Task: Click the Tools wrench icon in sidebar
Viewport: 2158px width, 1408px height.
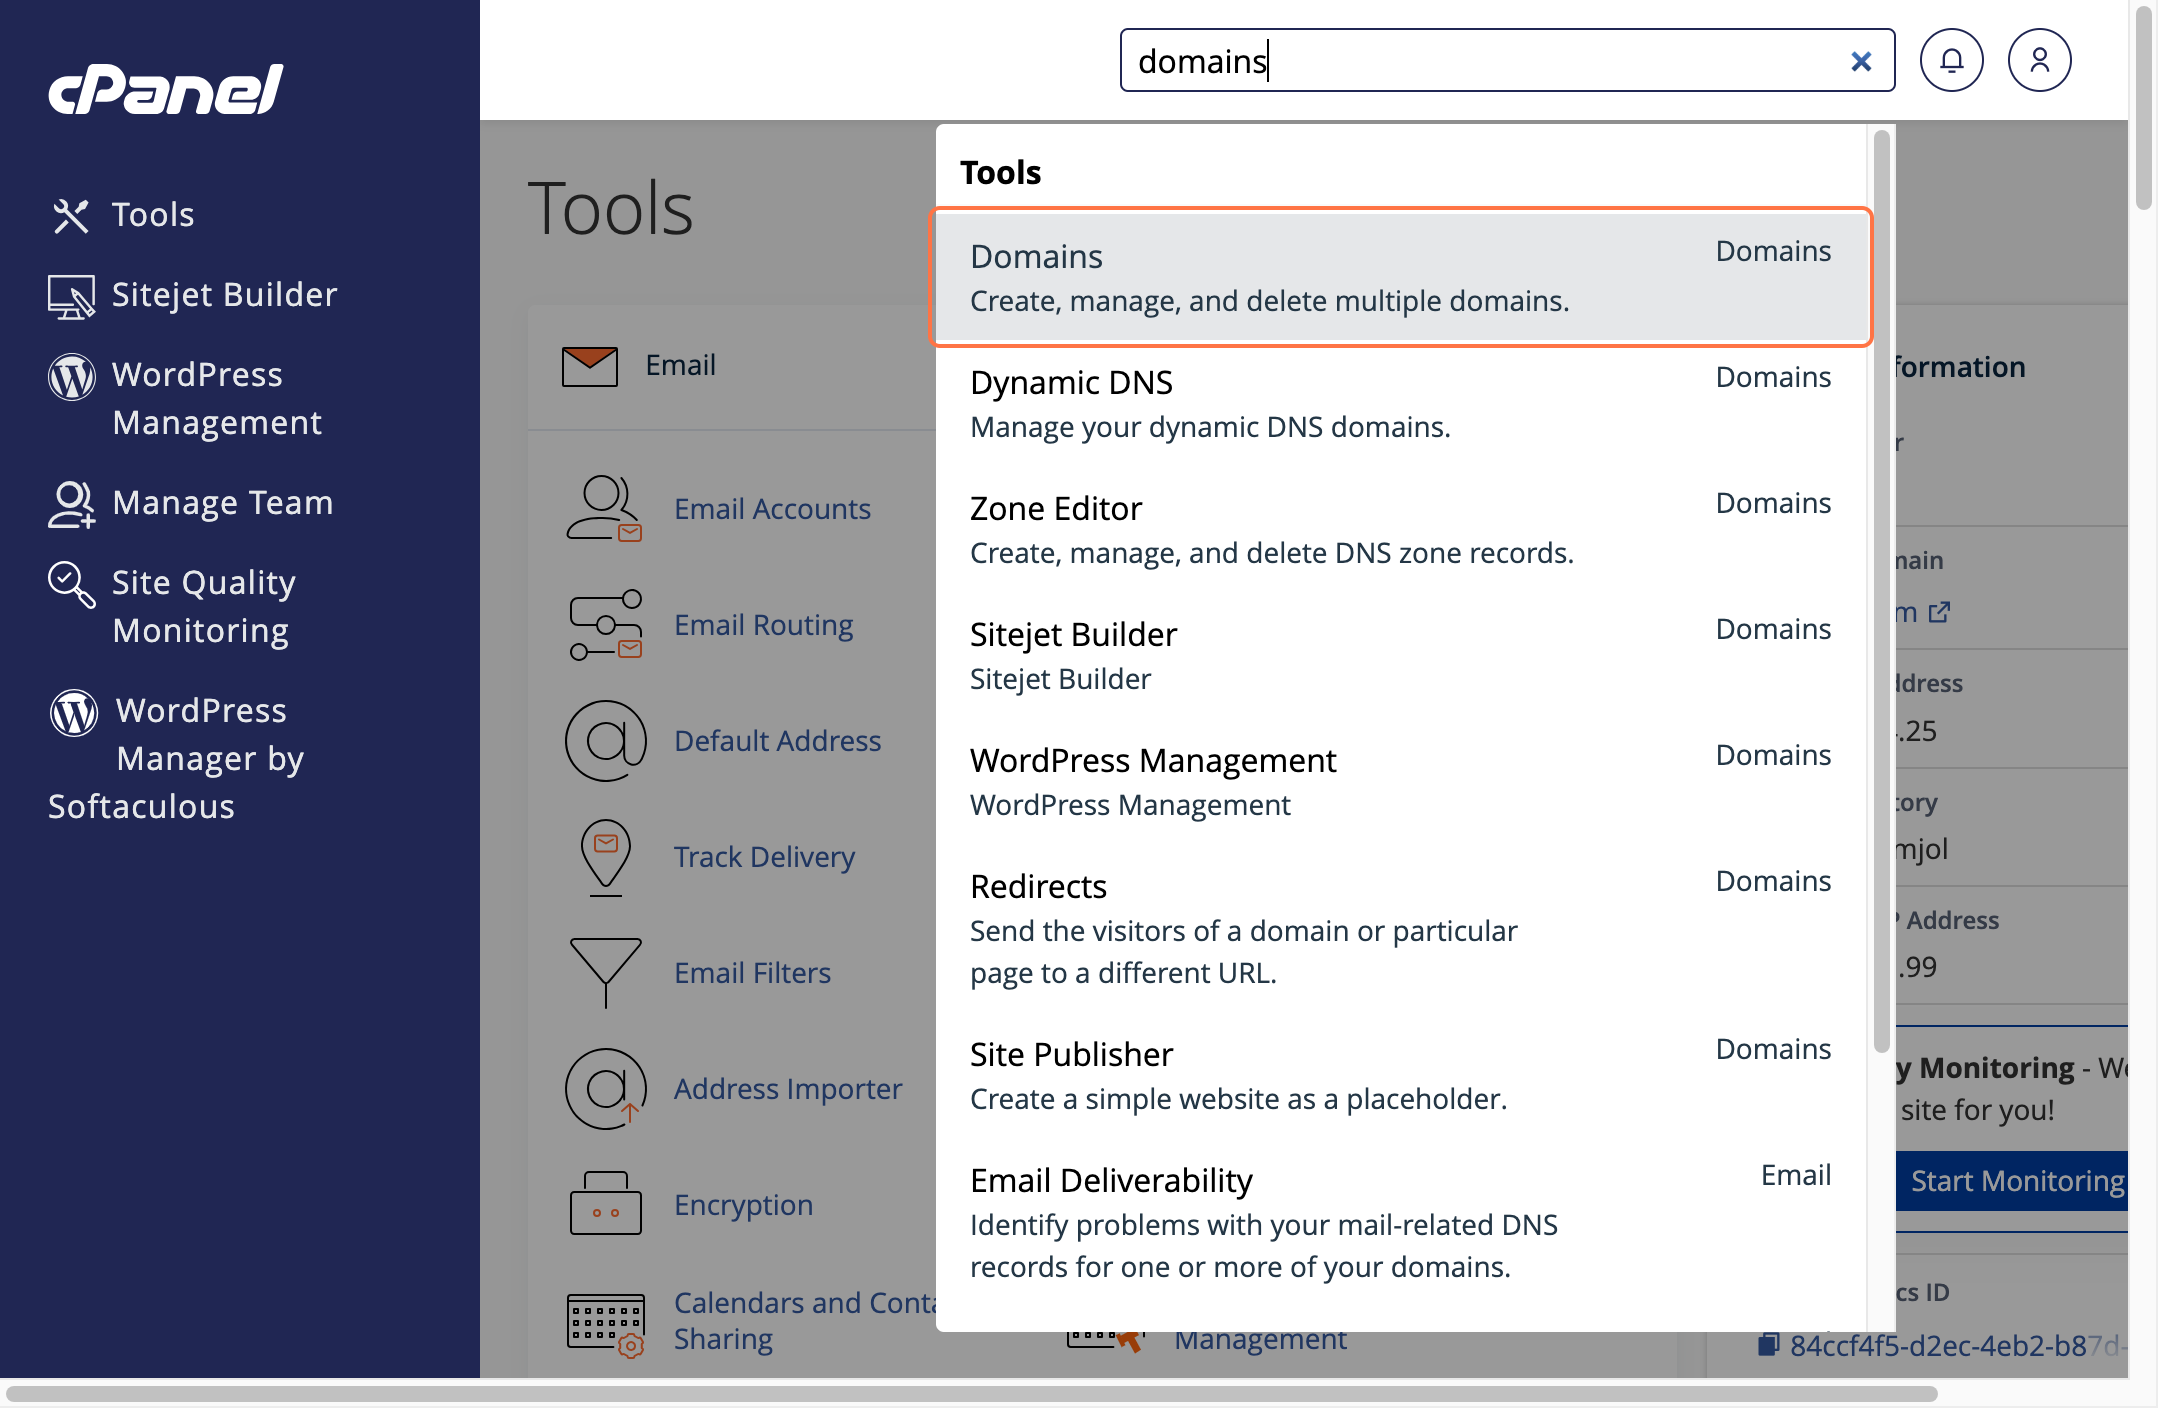Action: (x=70, y=215)
